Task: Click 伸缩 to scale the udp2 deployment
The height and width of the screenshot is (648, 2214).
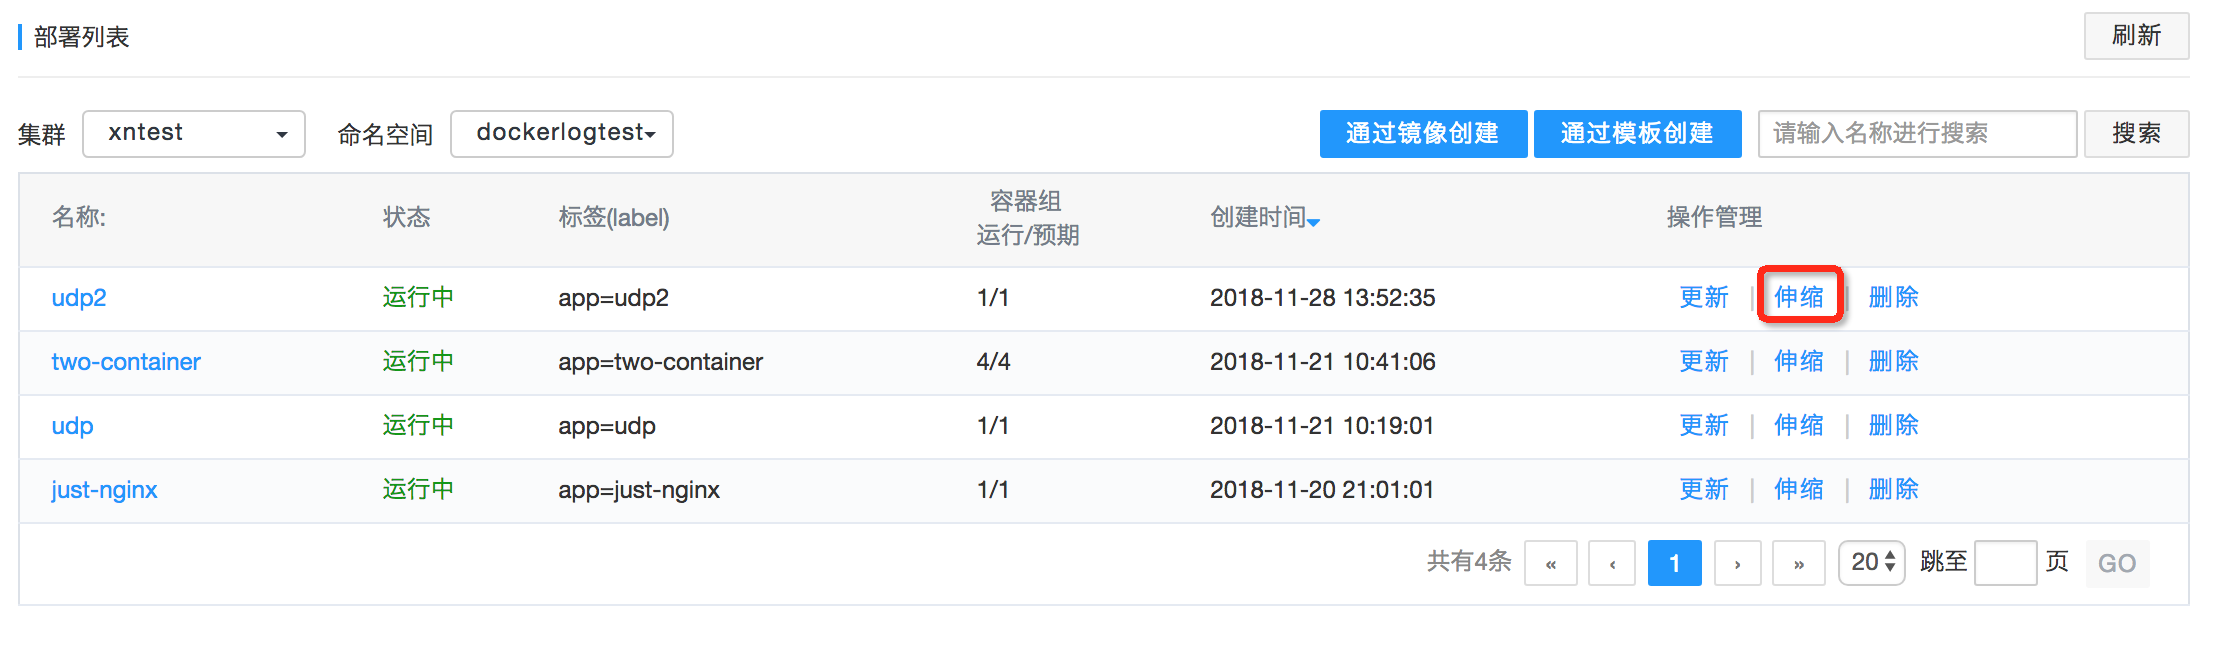Action: (1799, 297)
